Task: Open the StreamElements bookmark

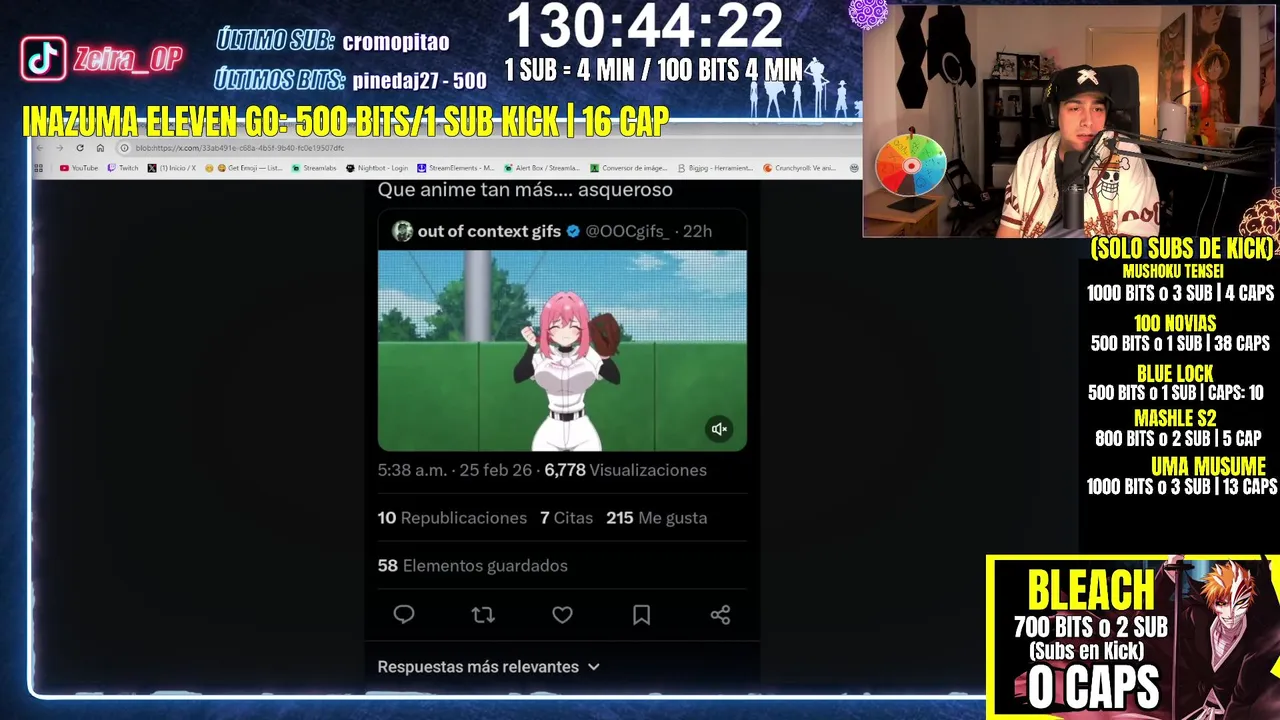Action: (x=456, y=168)
